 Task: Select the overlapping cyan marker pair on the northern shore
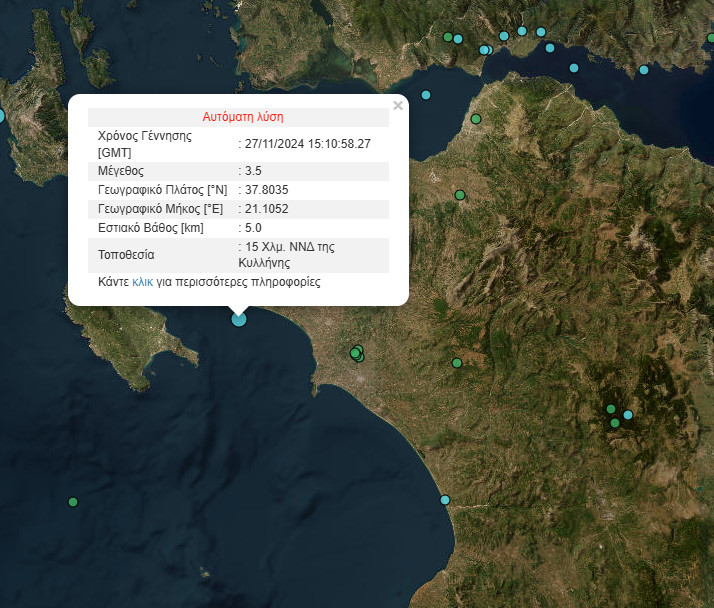pos(486,49)
